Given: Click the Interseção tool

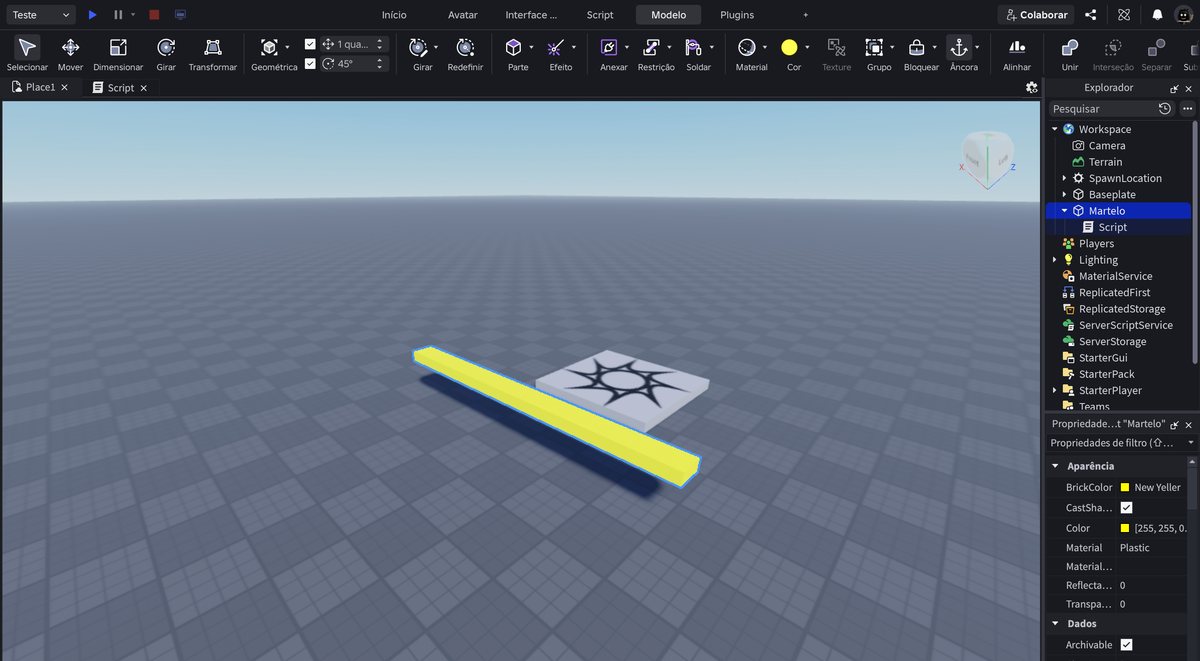Looking at the screenshot, I should pyautogui.click(x=1113, y=54).
